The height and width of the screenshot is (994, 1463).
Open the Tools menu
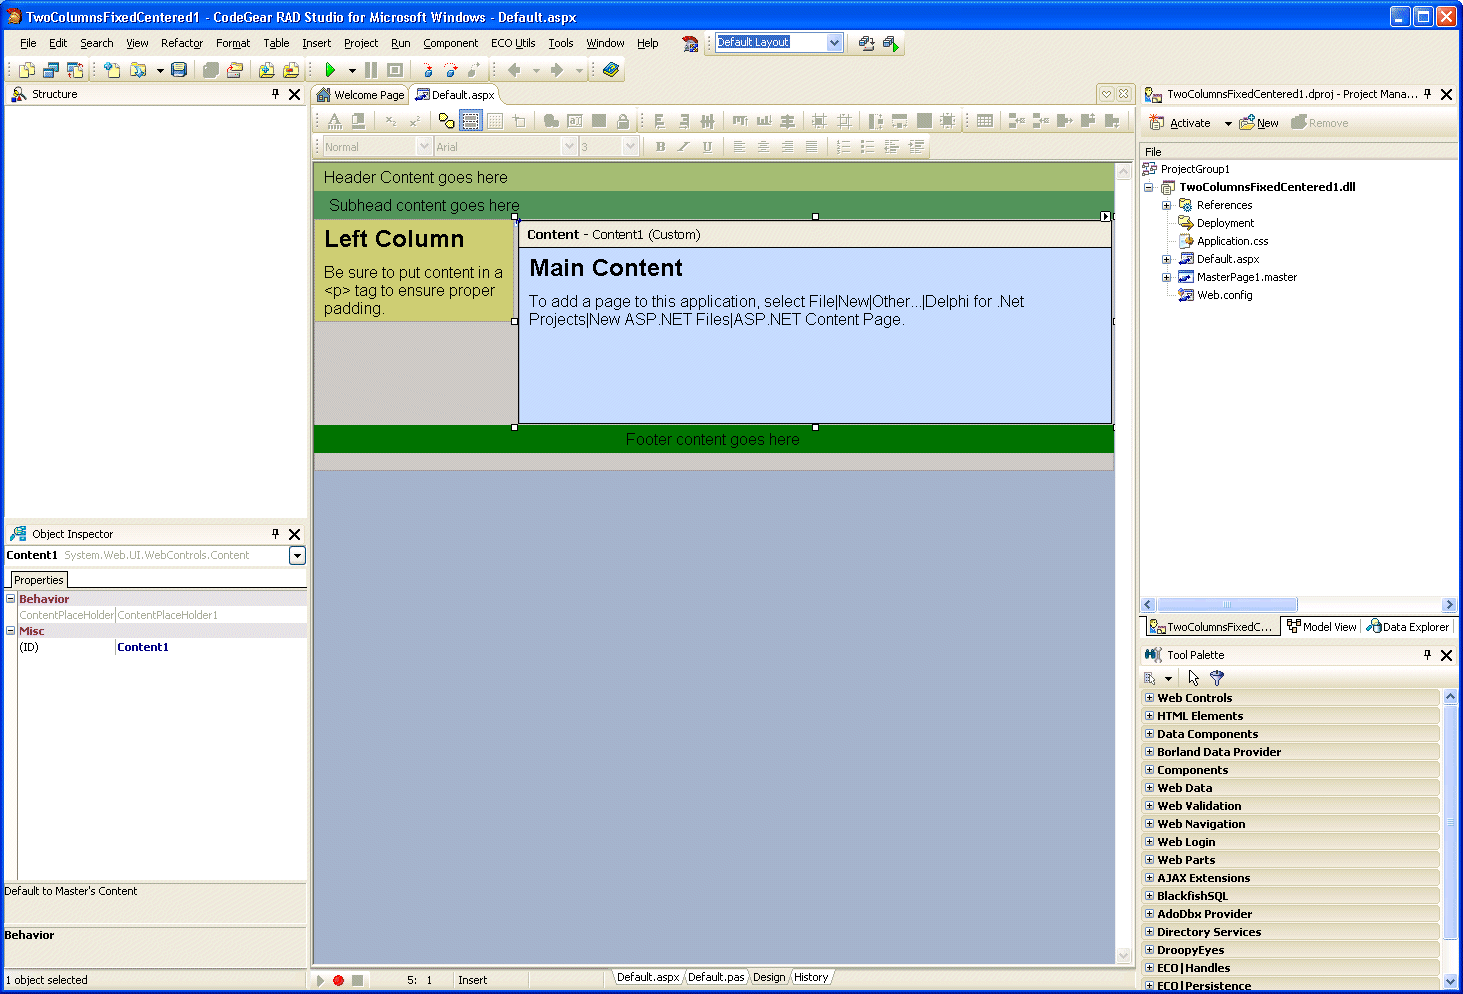click(560, 43)
